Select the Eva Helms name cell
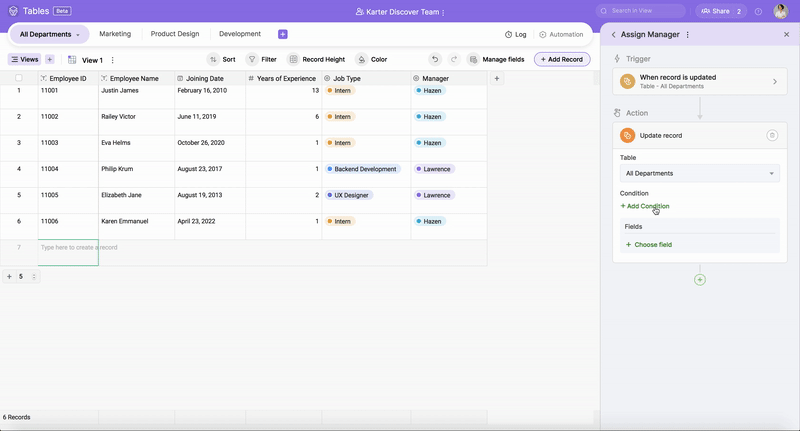Screen dimensions: 800x431 [x=136, y=148]
